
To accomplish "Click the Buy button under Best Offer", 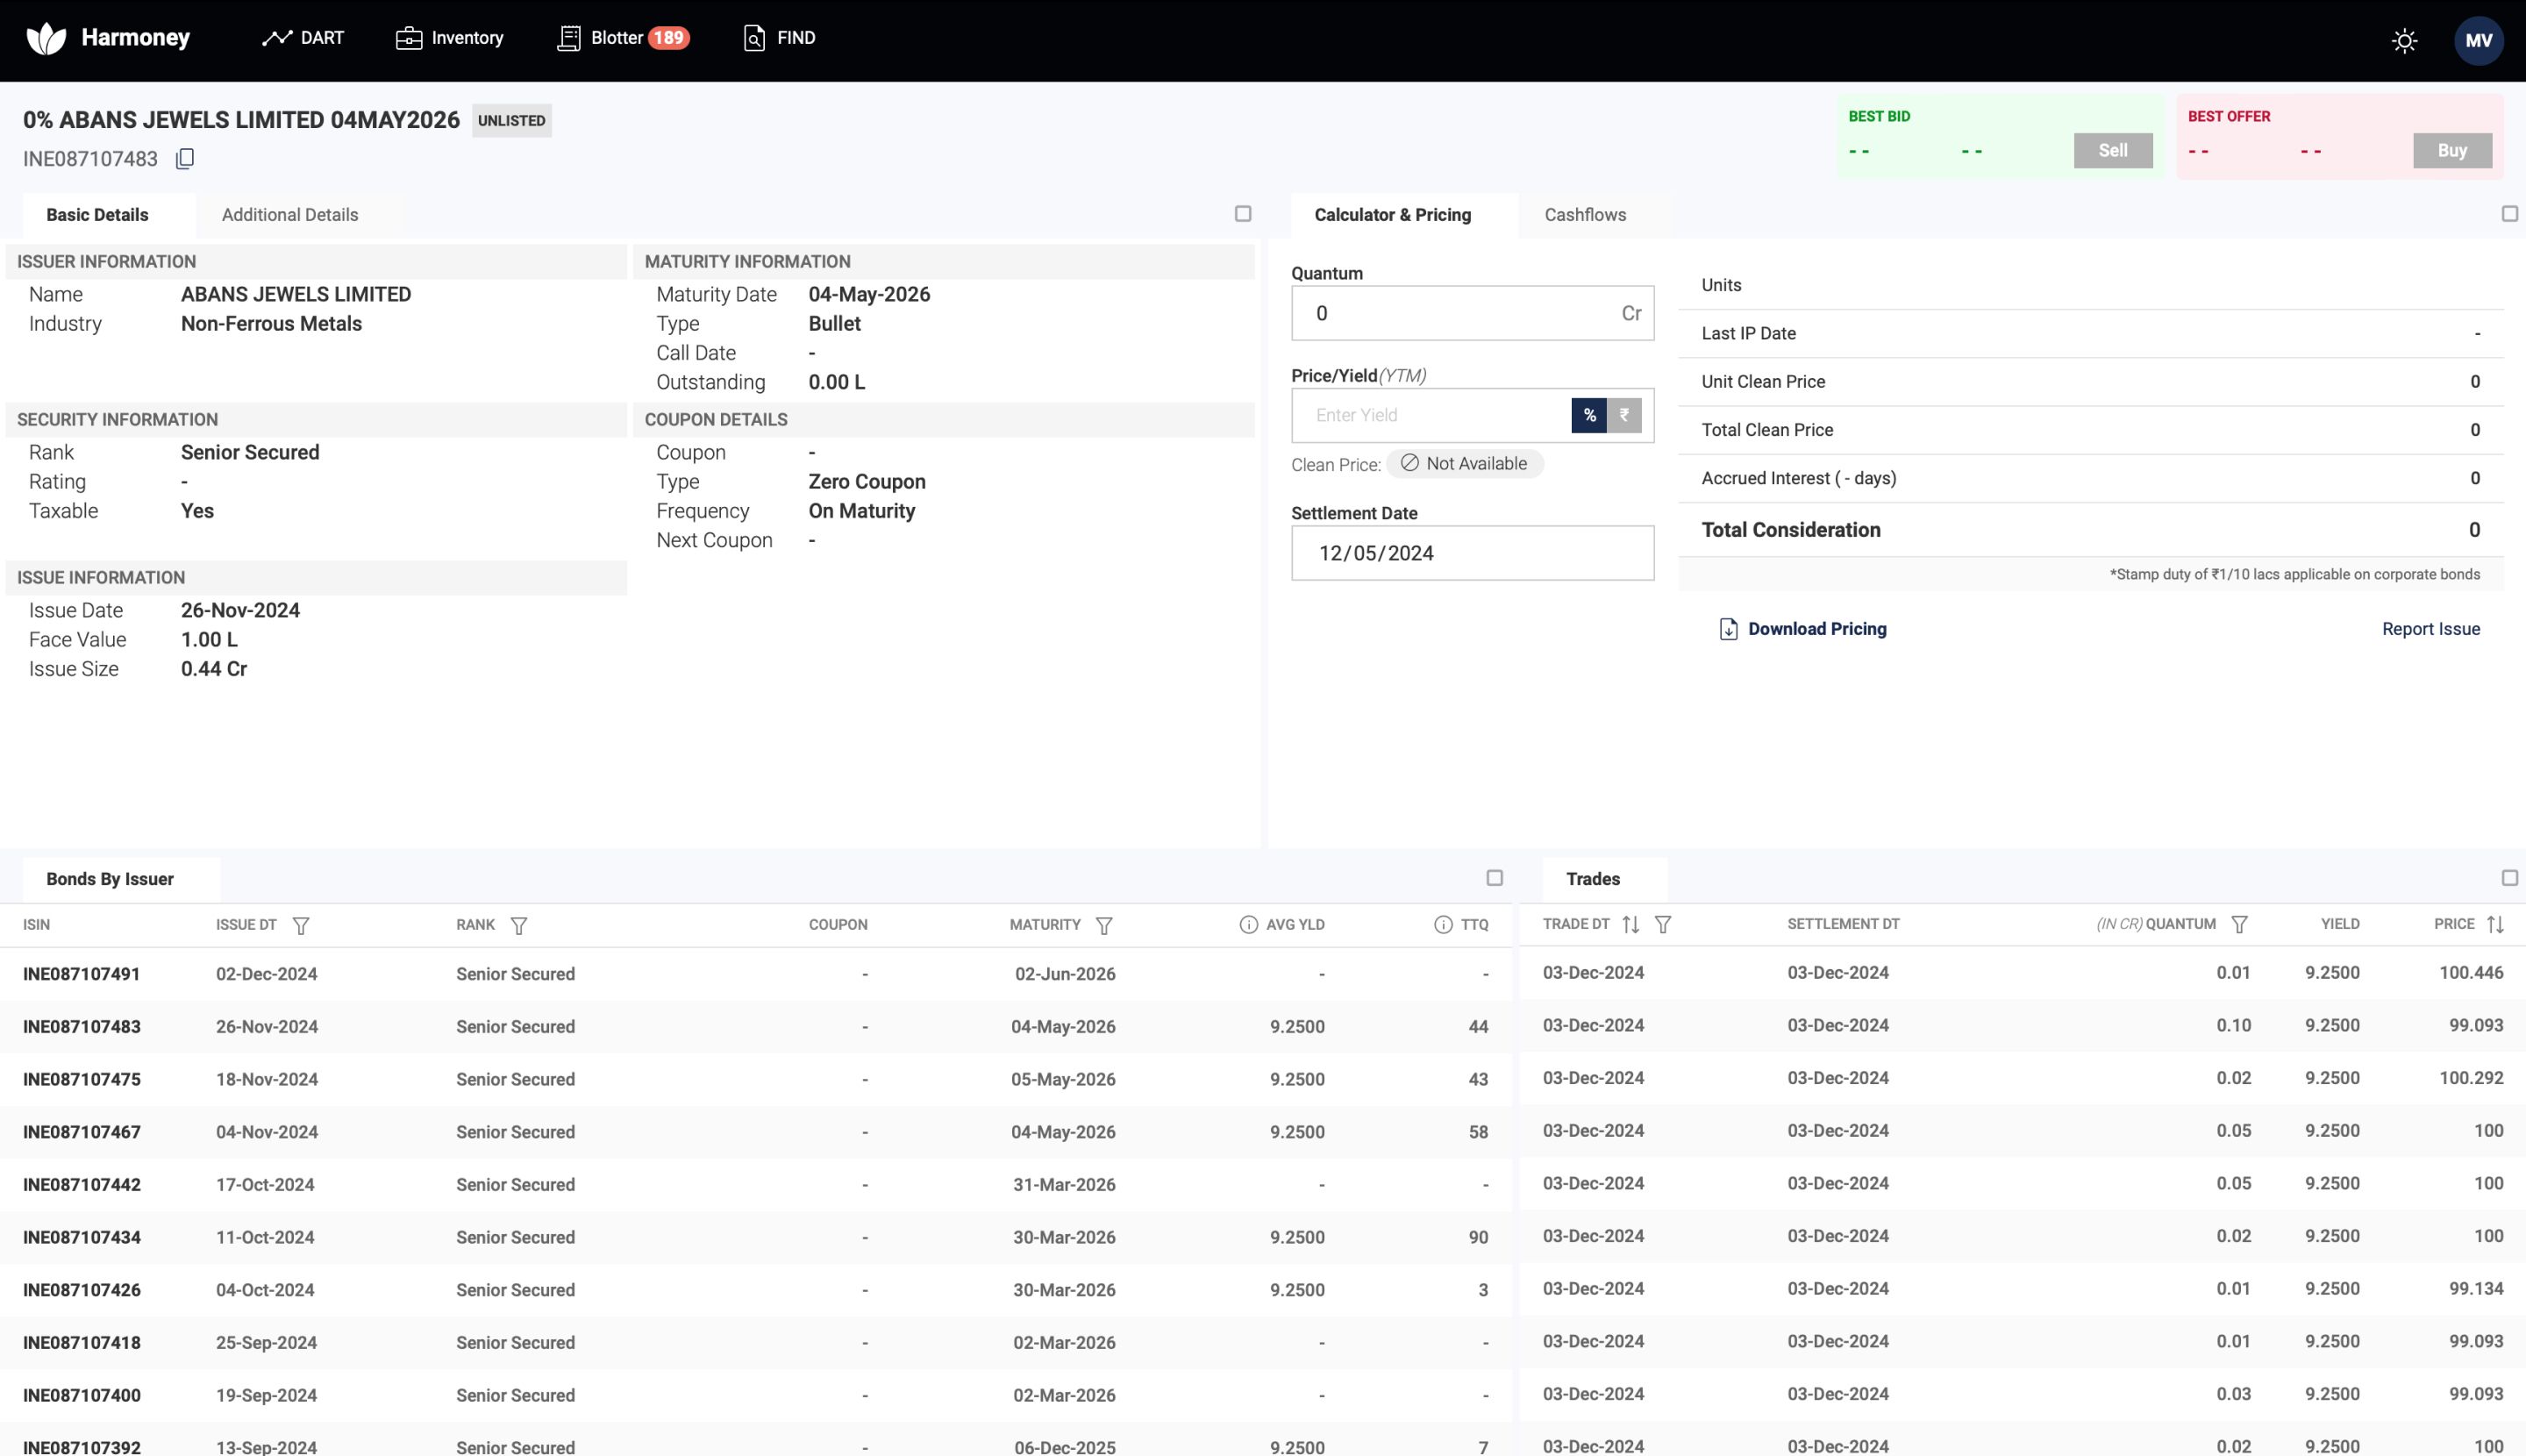I will point(2452,151).
